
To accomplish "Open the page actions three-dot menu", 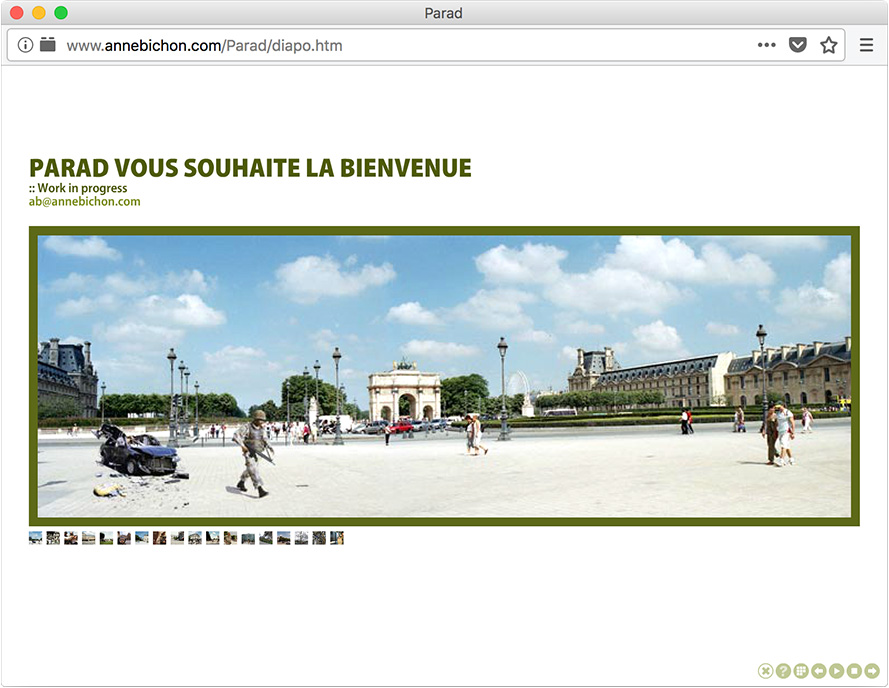I will point(766,45).
